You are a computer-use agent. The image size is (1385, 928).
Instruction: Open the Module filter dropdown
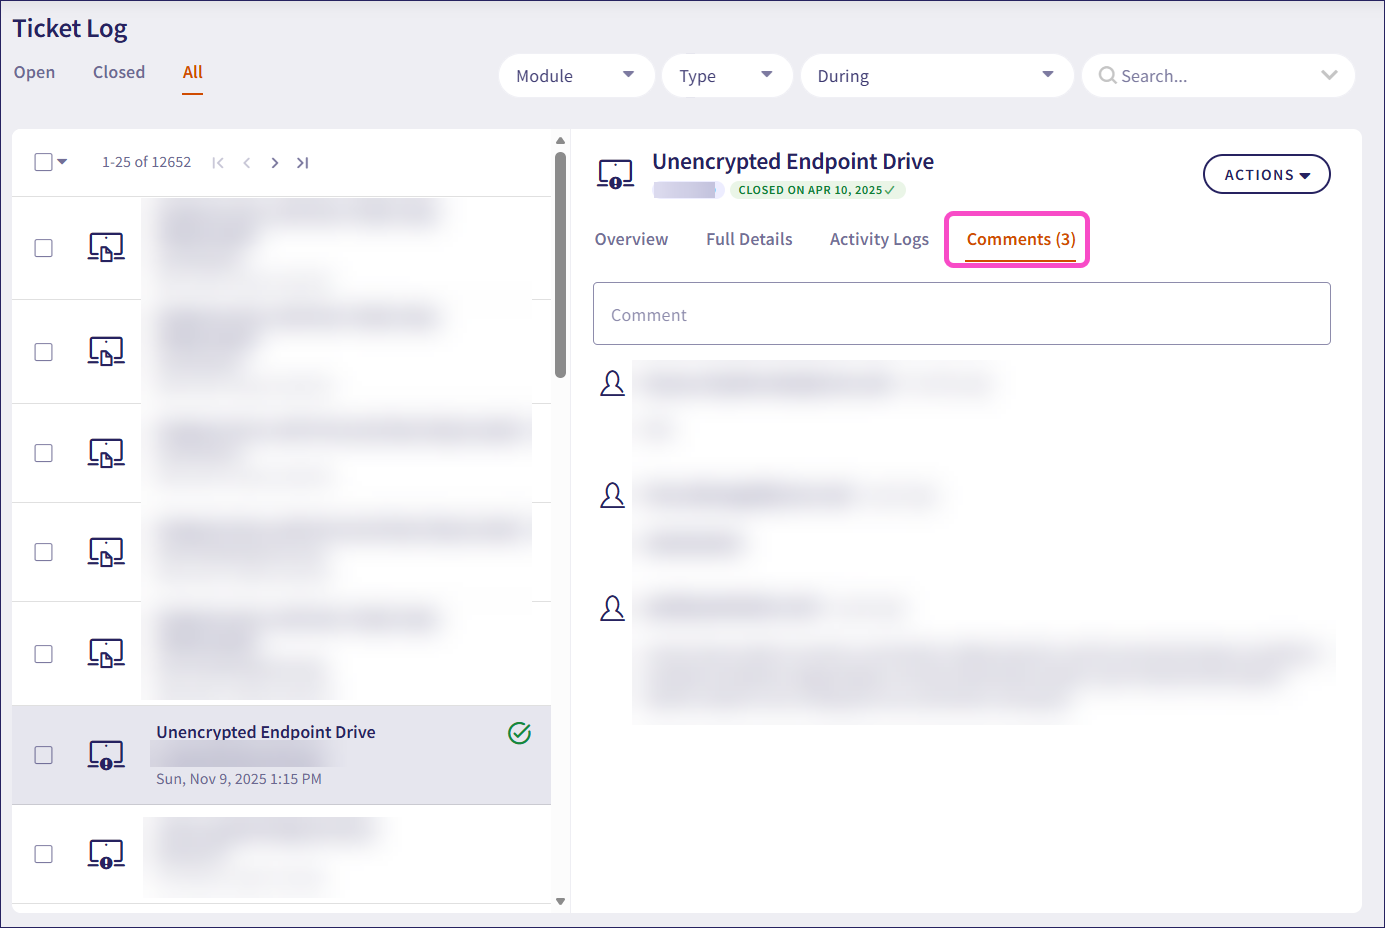coord(576,76)
